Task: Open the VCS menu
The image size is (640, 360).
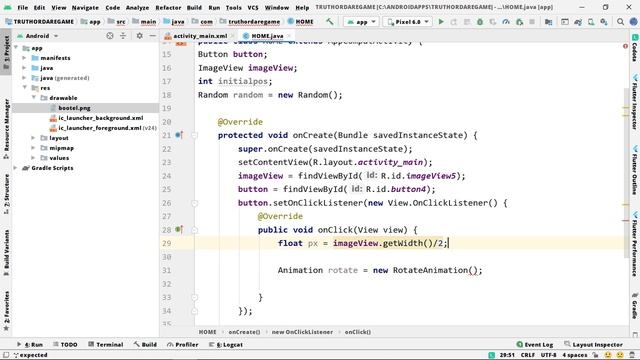Action: 253,7
